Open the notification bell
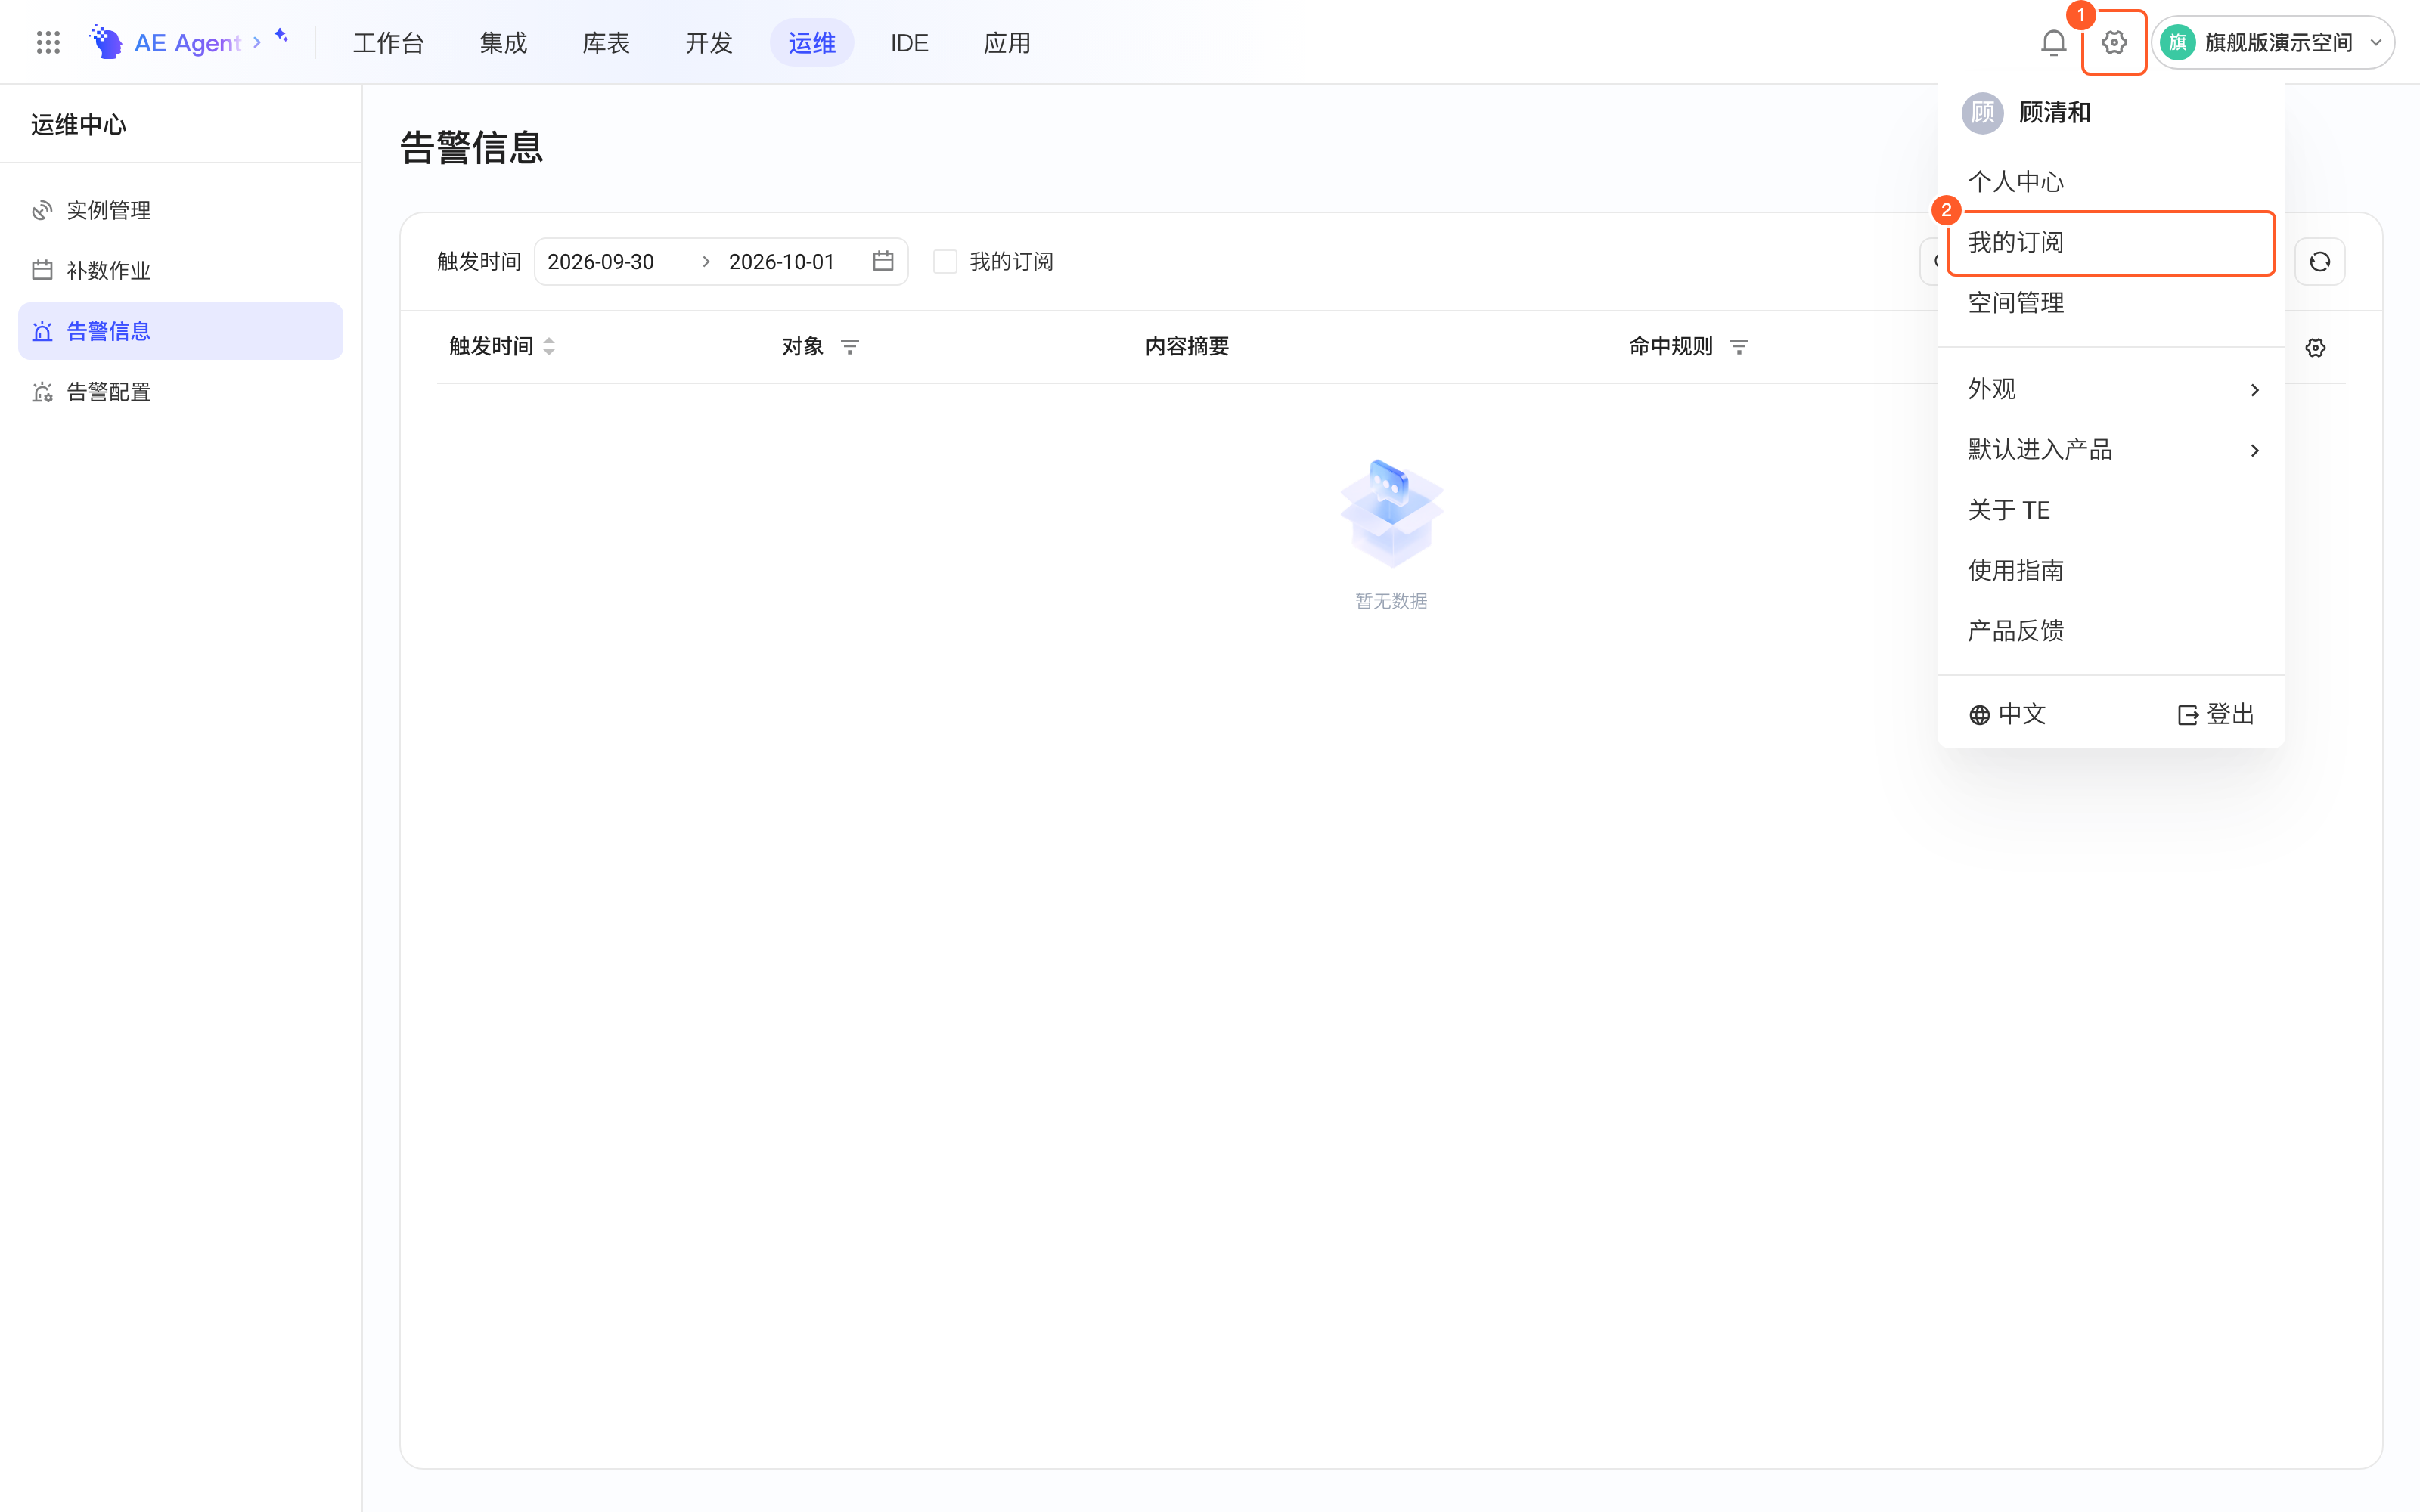The image size is (2420, 1512). 2053,42
